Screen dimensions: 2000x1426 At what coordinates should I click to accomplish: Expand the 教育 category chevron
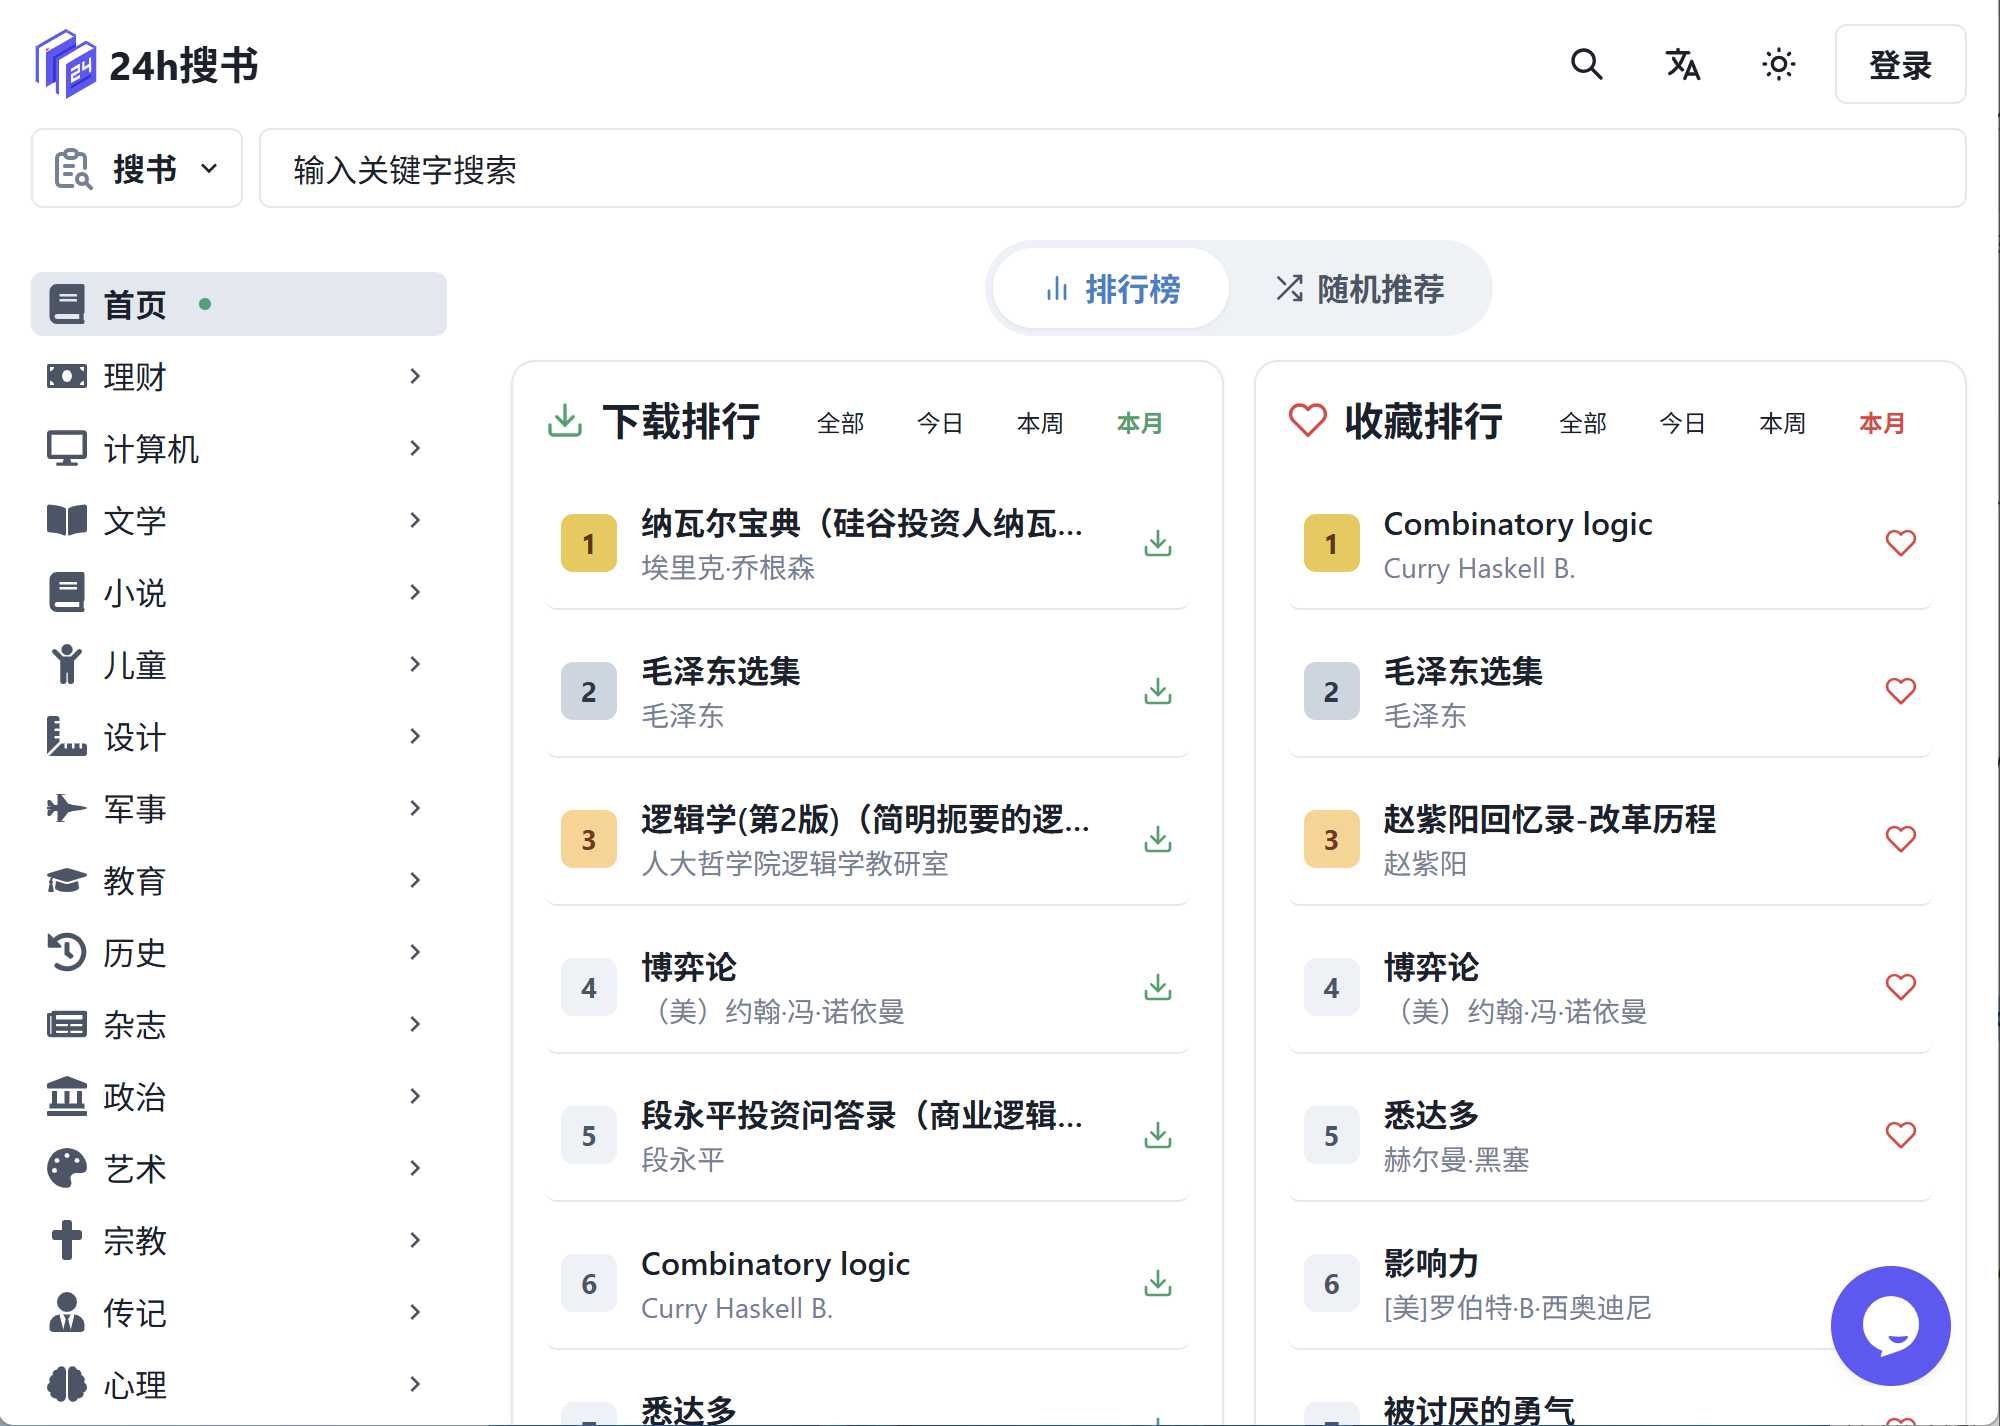point(415,880)
